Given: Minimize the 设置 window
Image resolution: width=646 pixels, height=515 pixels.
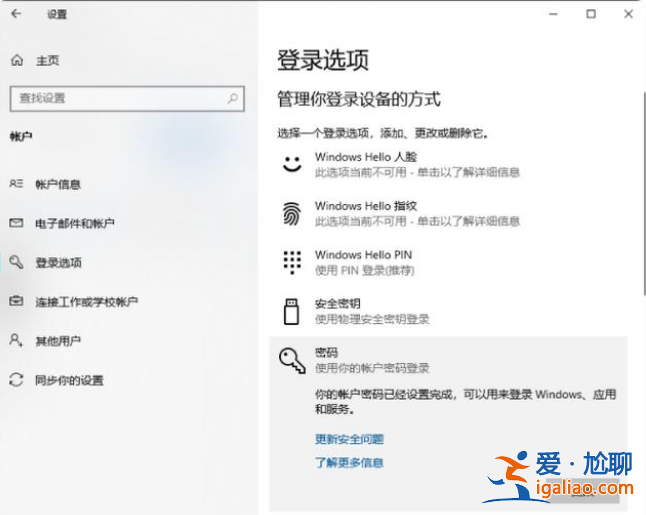Looking at the screenshot, I should coord(553,14).
